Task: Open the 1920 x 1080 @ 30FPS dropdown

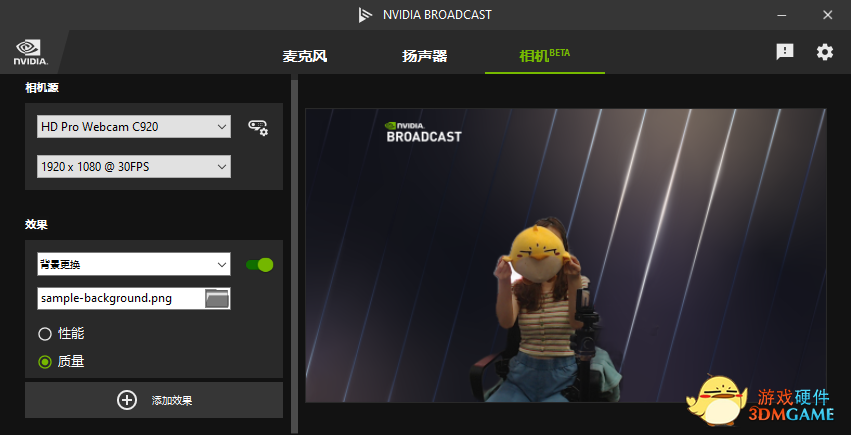Action: (134, 167)
